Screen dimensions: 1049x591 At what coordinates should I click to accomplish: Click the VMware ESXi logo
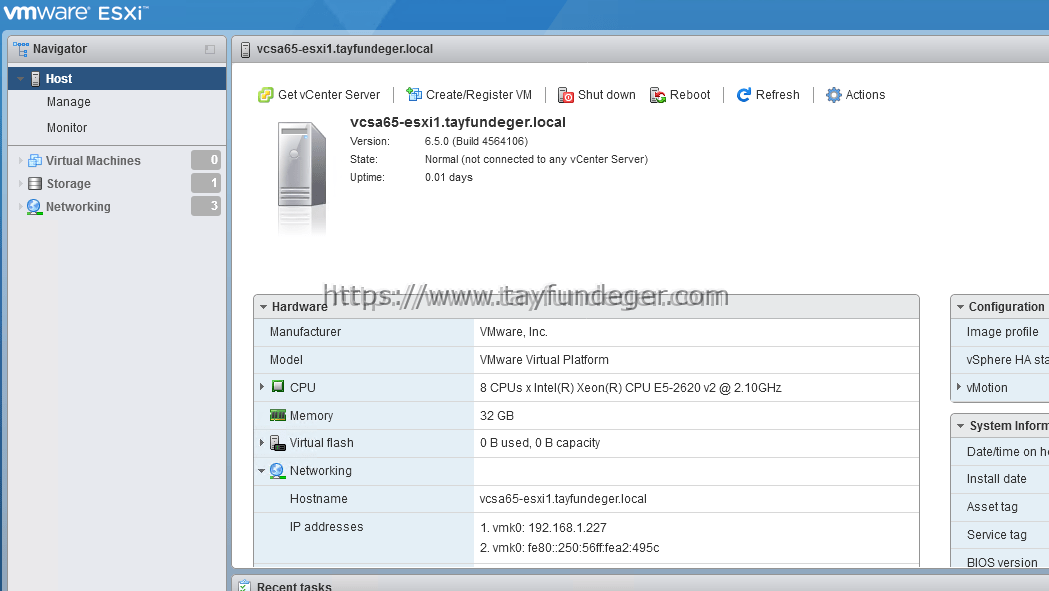point(76,12)
